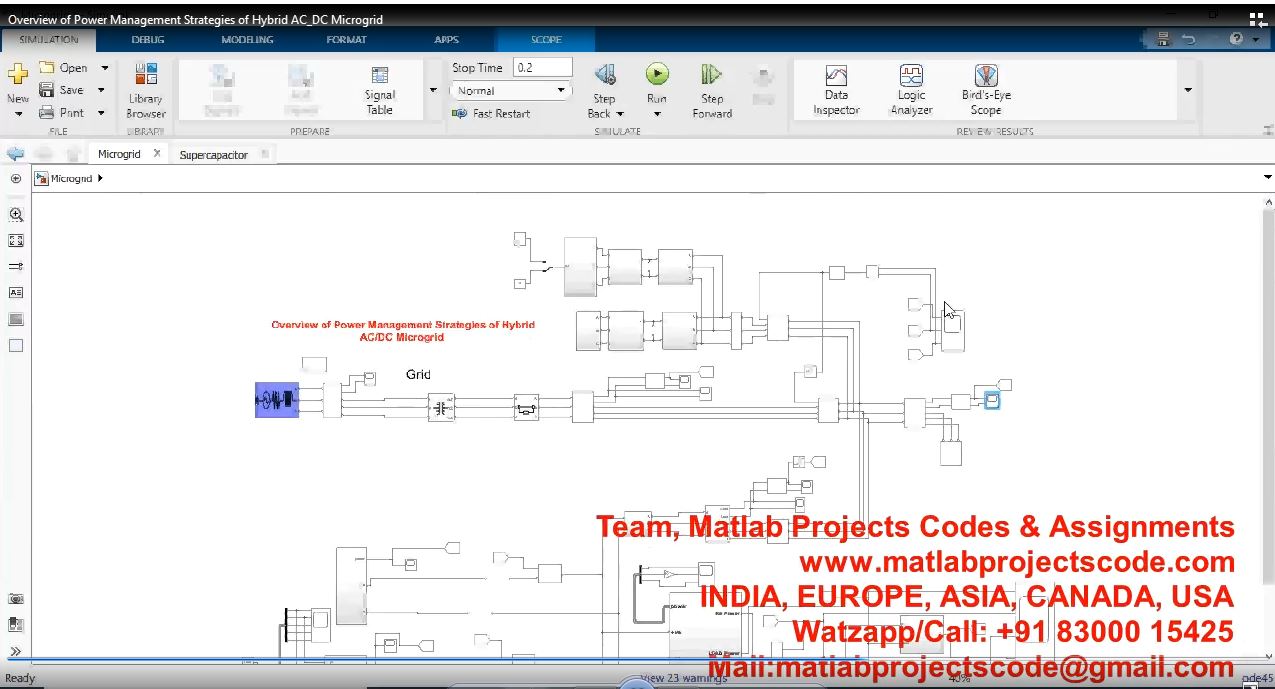Expand the Prepare section gallery arrow
Image resolution: width=1275 pixels, height=689 pixels.
click(x=433, y=90)
